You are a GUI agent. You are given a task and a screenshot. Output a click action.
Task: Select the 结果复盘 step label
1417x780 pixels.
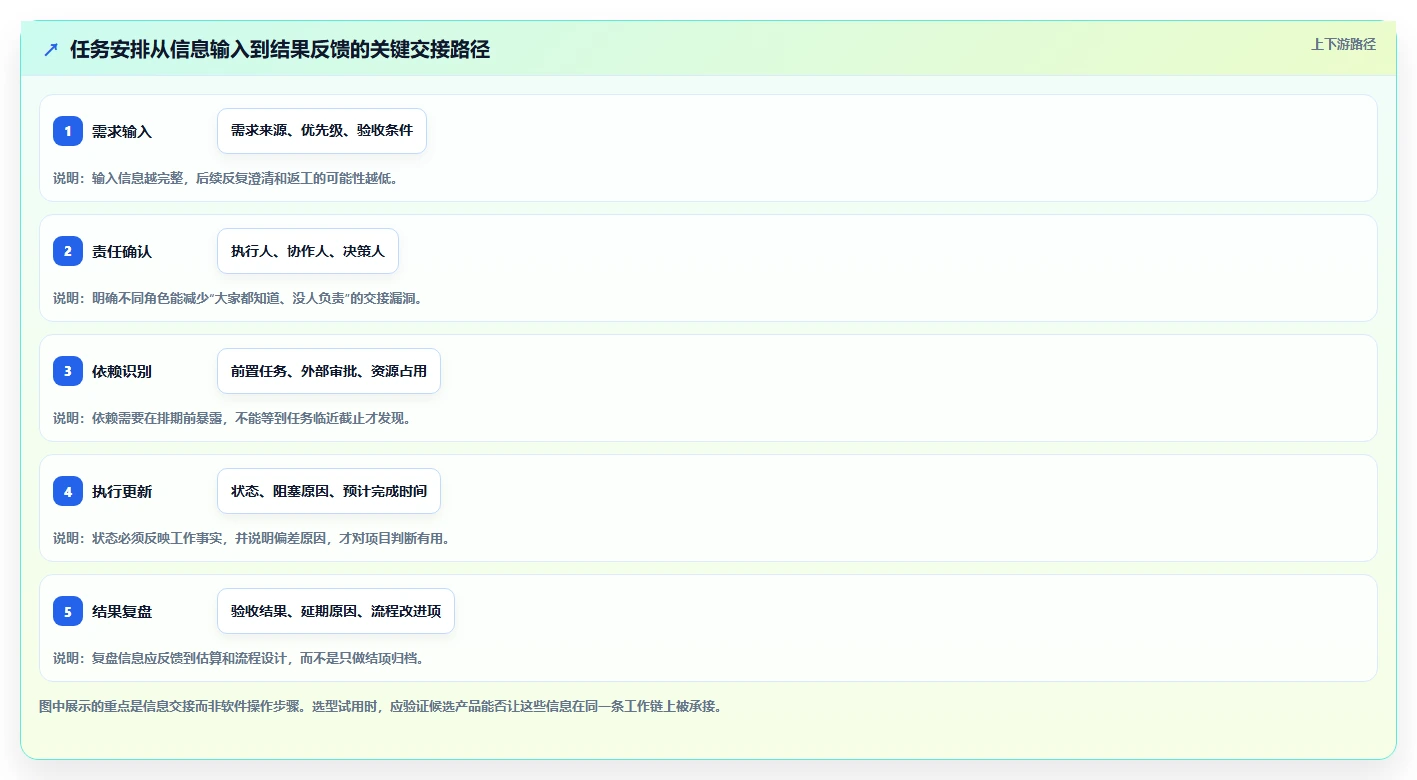(x=122, y=611)
